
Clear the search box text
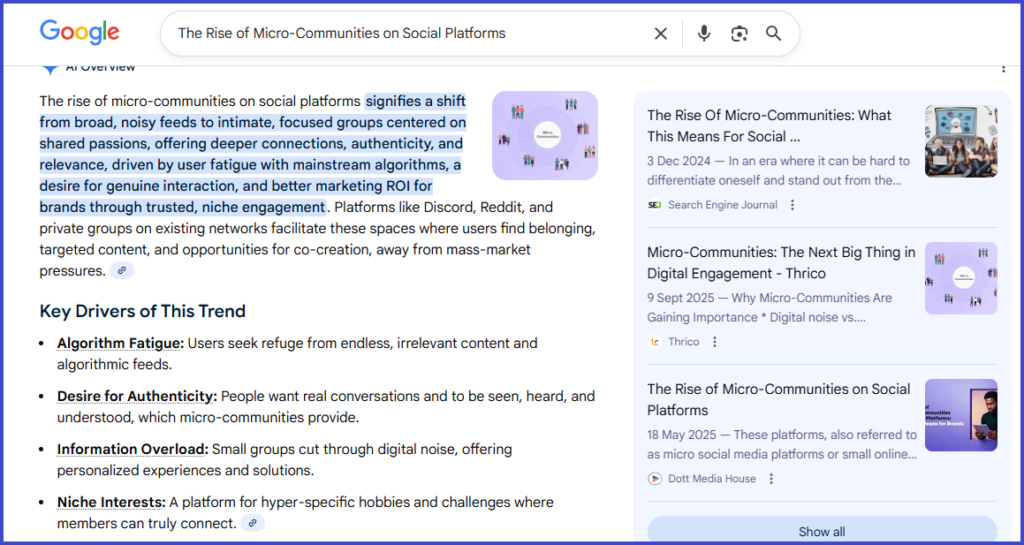click(x=660, y=34)
